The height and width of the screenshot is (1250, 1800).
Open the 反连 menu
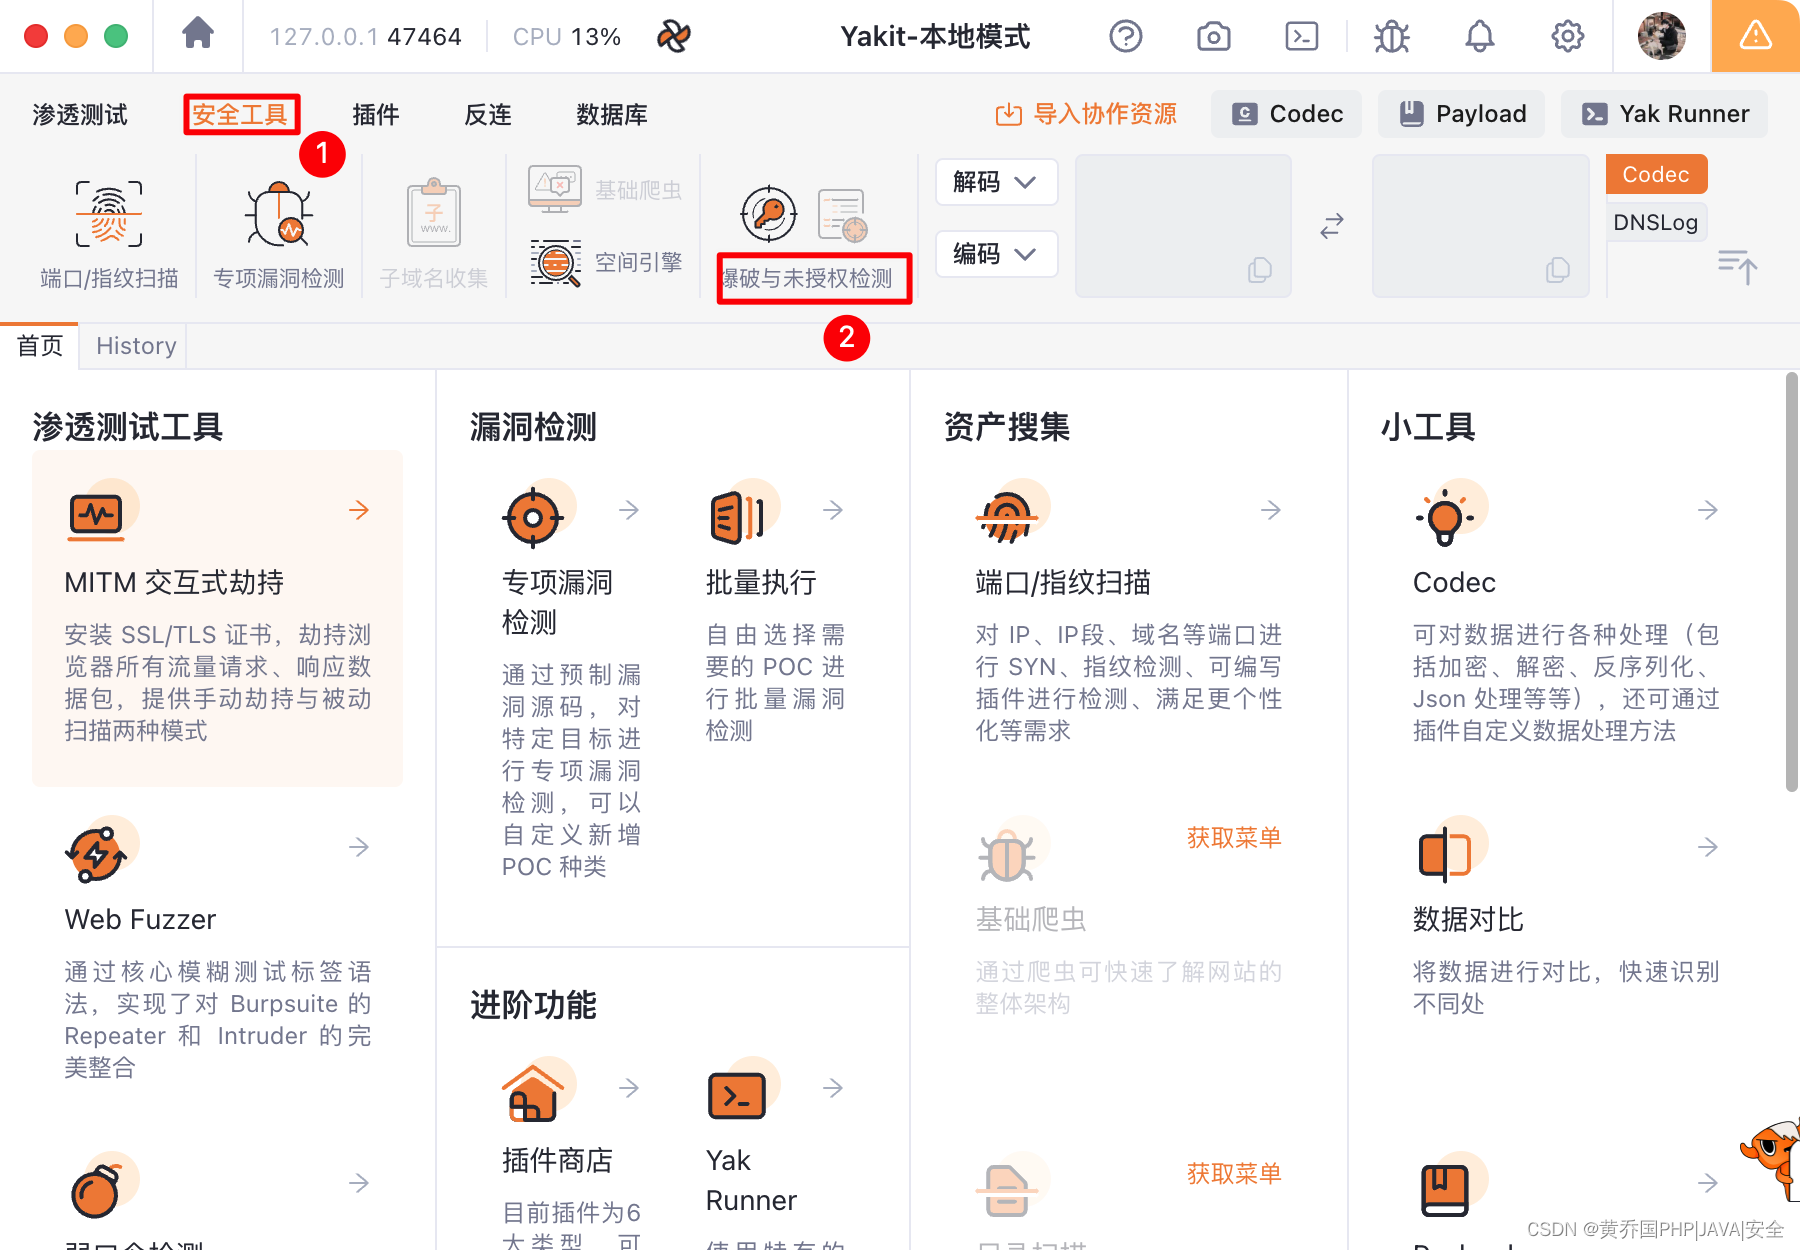[x=488, y=114]
